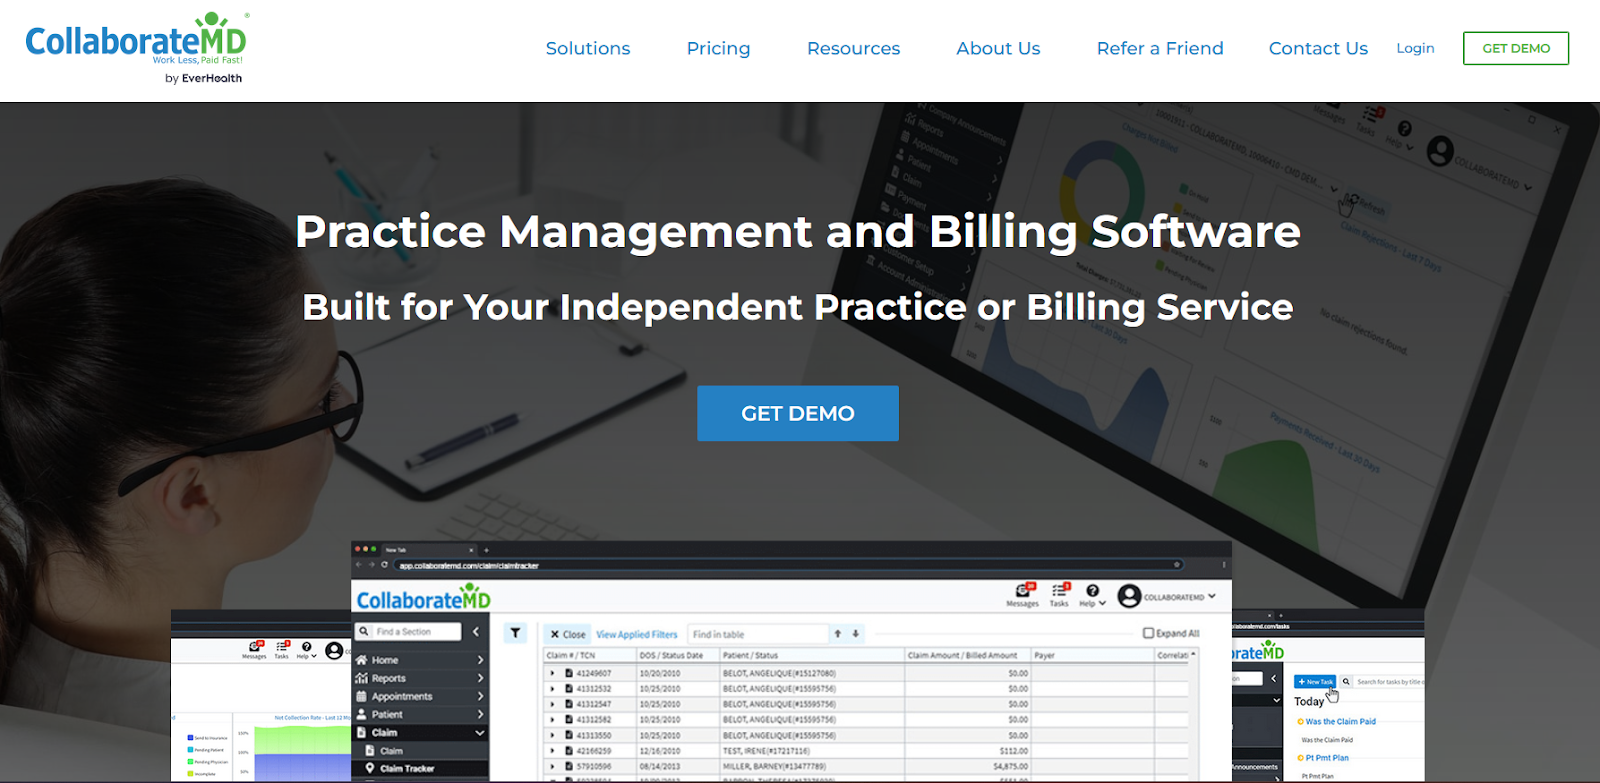1600x783 pixels.
Task: Click the Reports chart icon in sidebar
Action: (361, 678)
